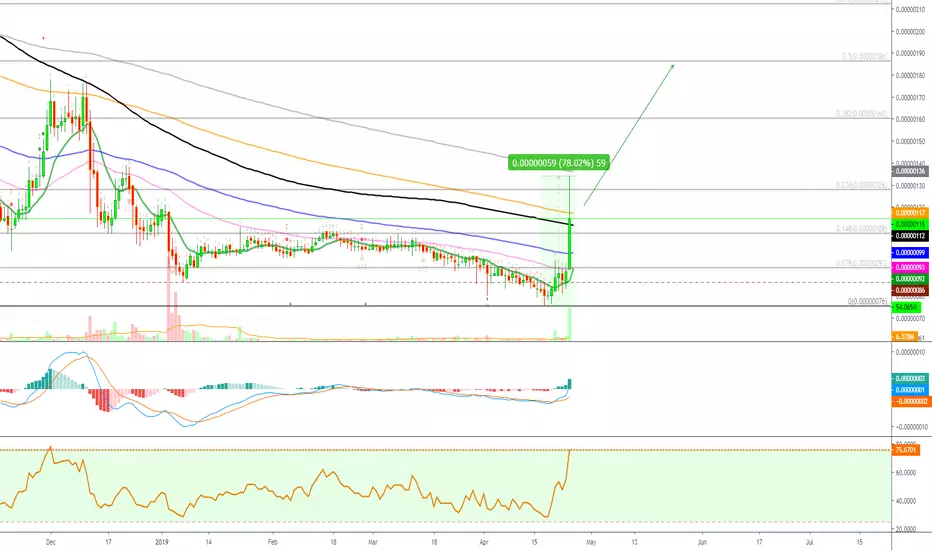Screen dimensions: 932x550
Task: Click the Mar date label
Action: (373, 542)
